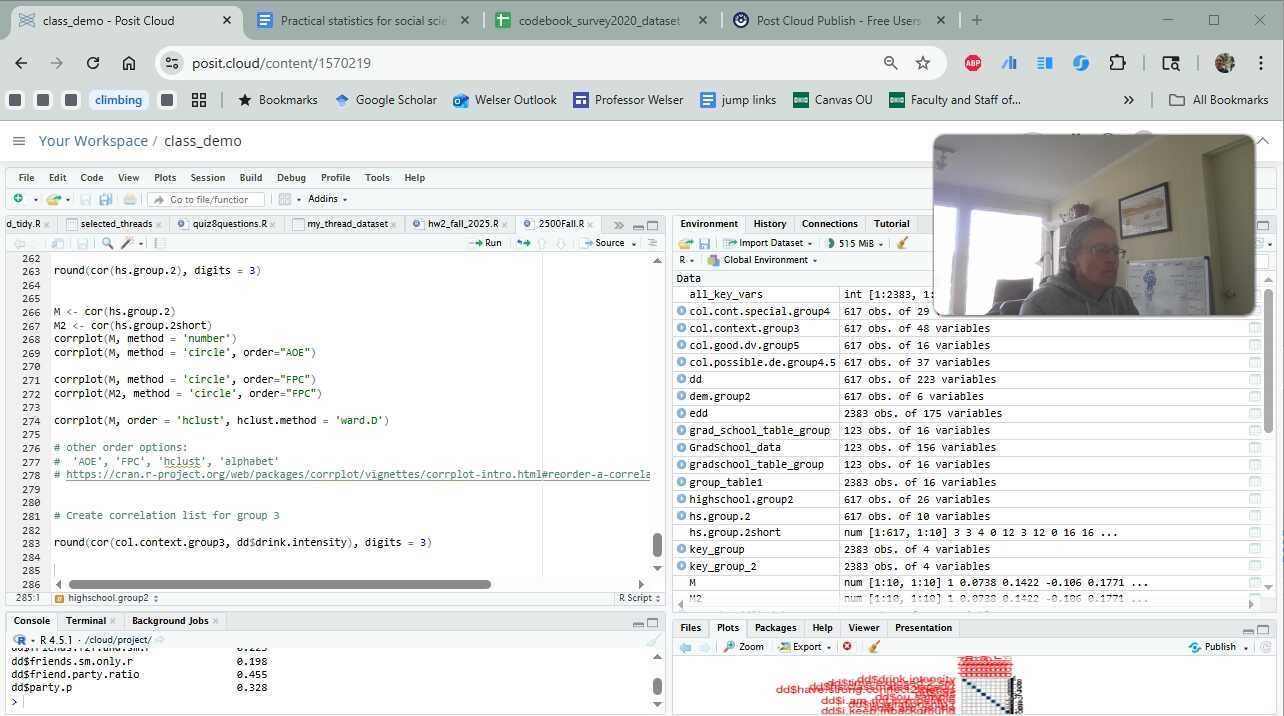Run the current line with the Run button
Viewport: 1284px width, 716px height.
coord(486,243)
